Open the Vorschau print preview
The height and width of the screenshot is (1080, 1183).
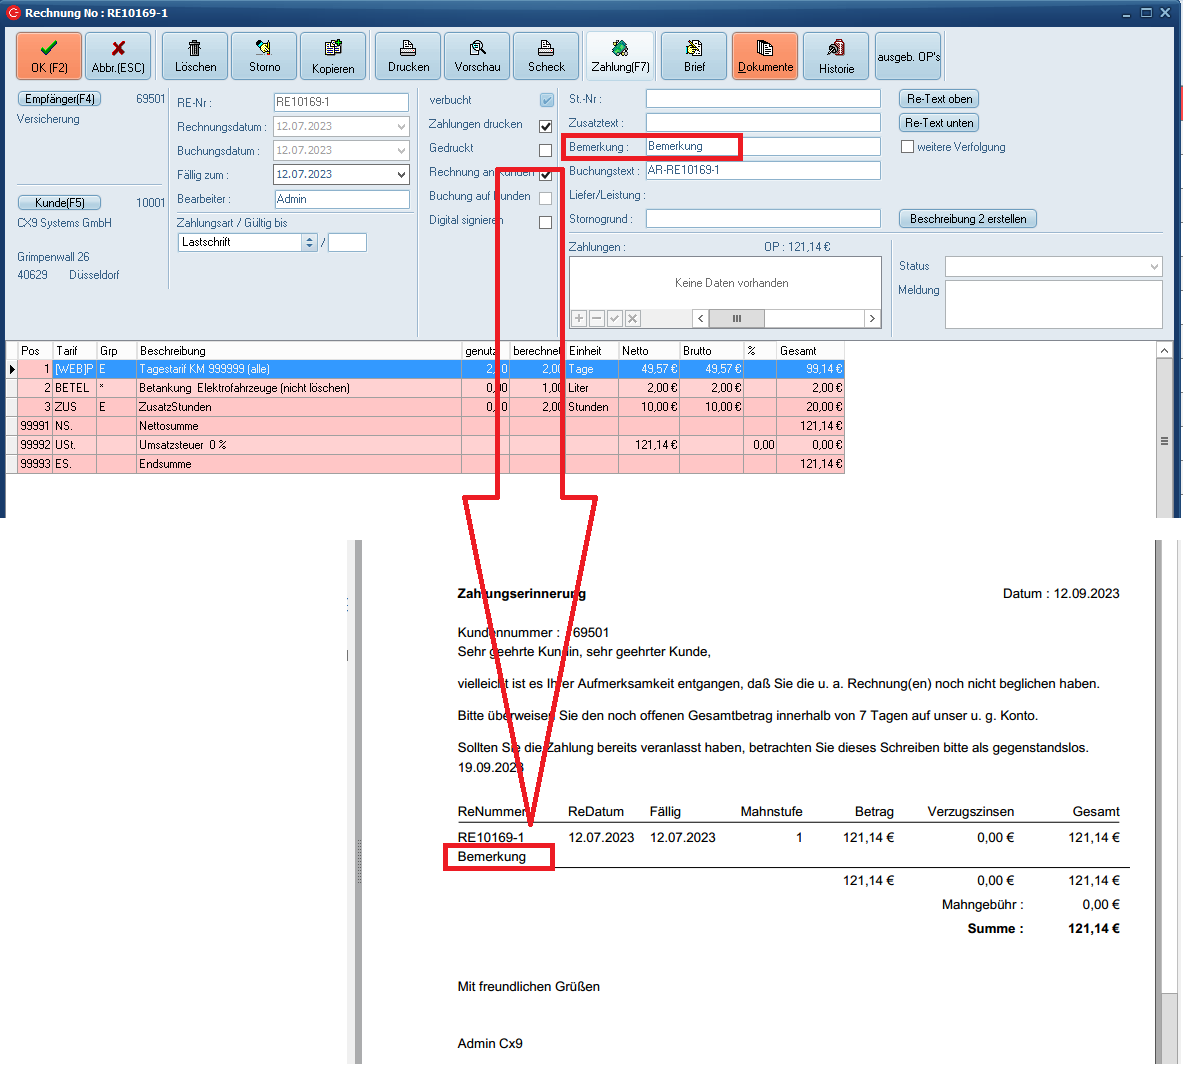tap(477, 56)
